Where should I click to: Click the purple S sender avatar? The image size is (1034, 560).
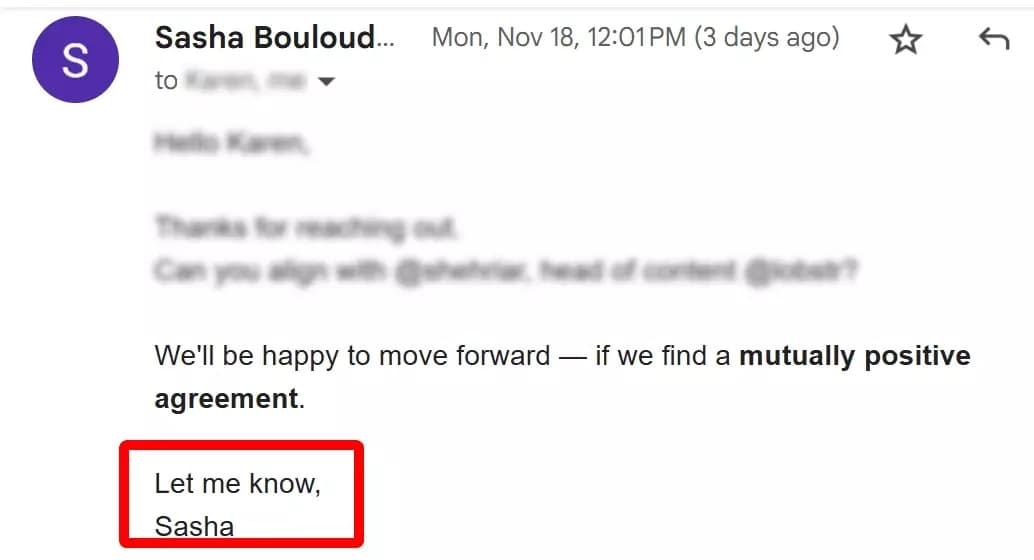click(76, 61)
